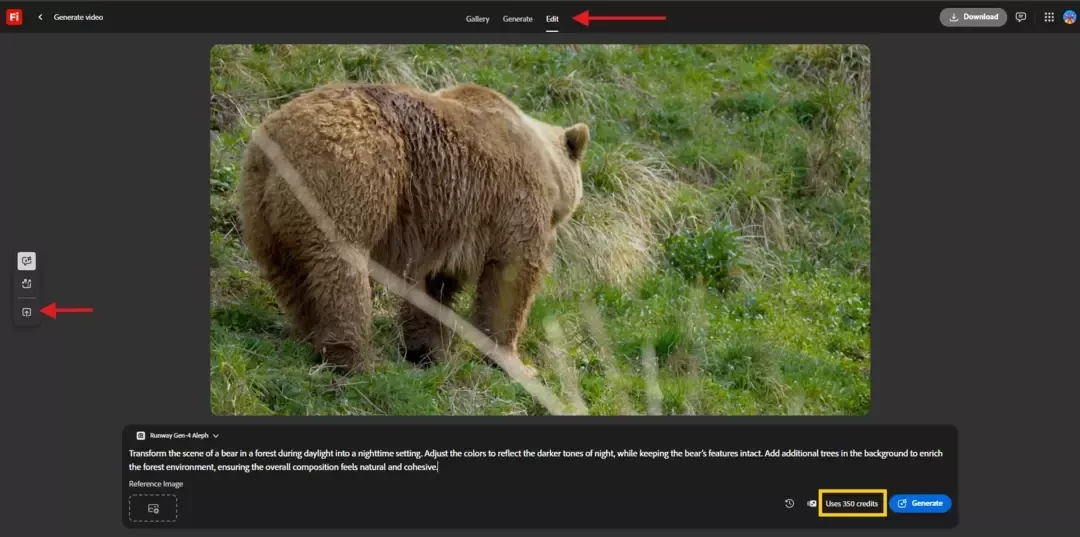Click the bear video preview

click(540, 230)
